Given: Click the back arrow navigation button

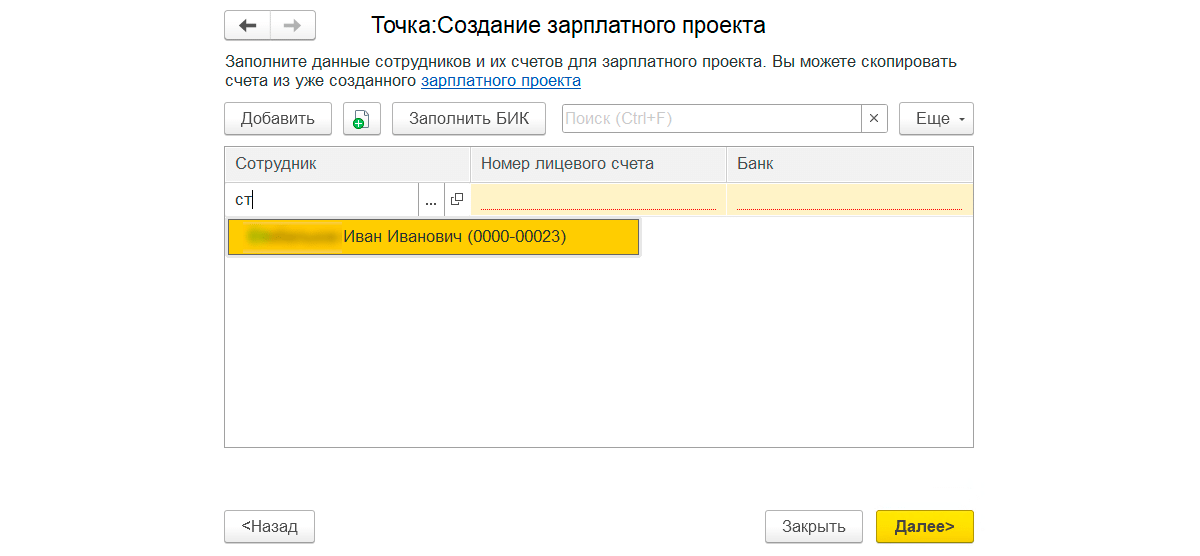Looking at the screenshot, I should point(248,25).
